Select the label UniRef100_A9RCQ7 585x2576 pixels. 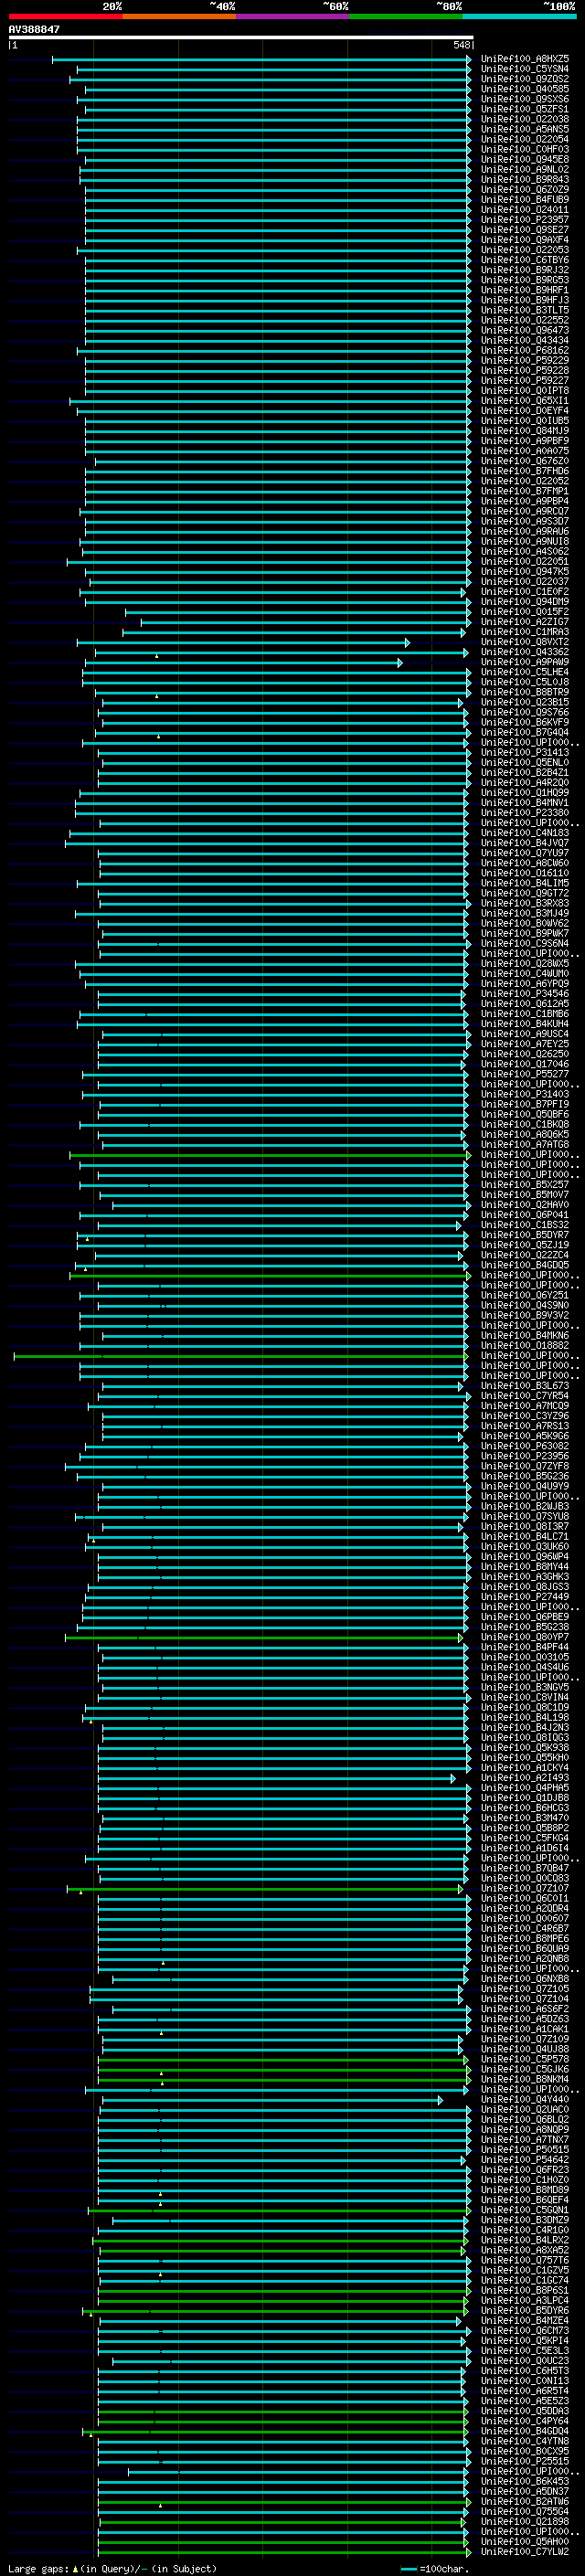[x=525, y=511]
